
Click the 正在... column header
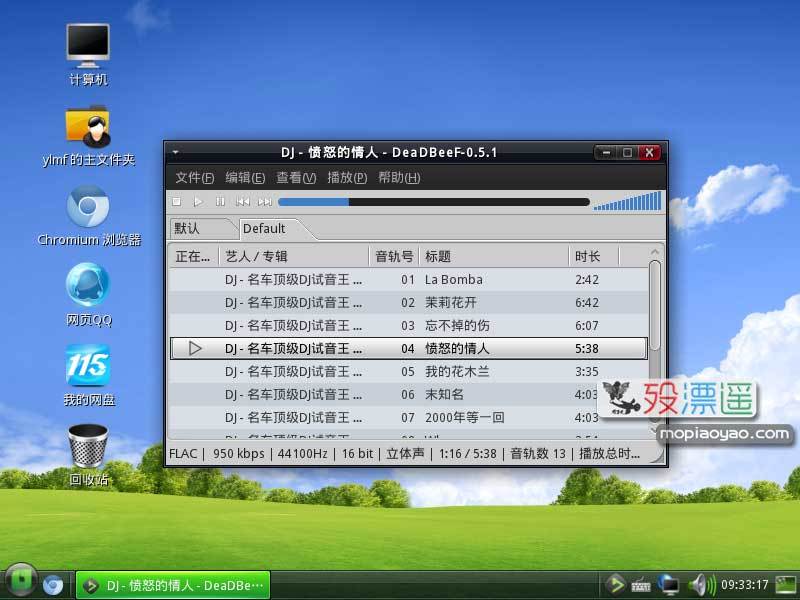pos(193,256)
